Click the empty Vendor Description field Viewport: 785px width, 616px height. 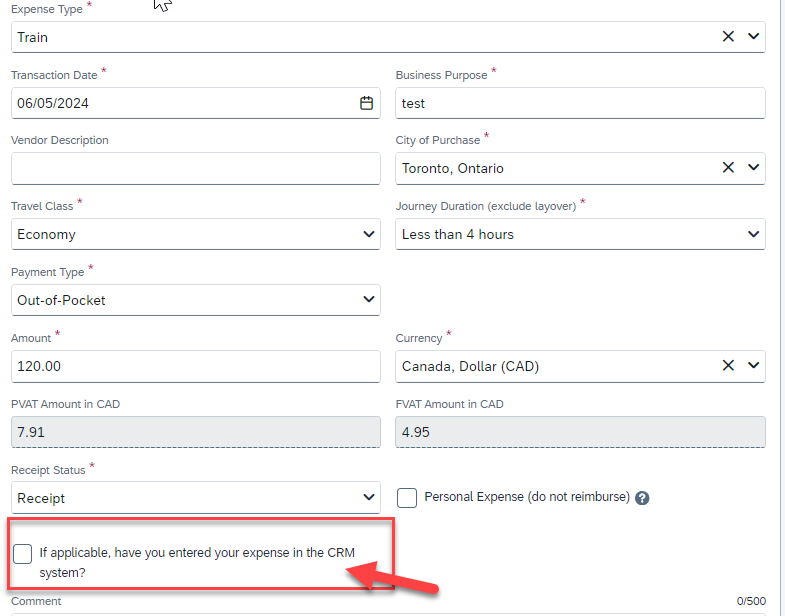pos(195,168)
